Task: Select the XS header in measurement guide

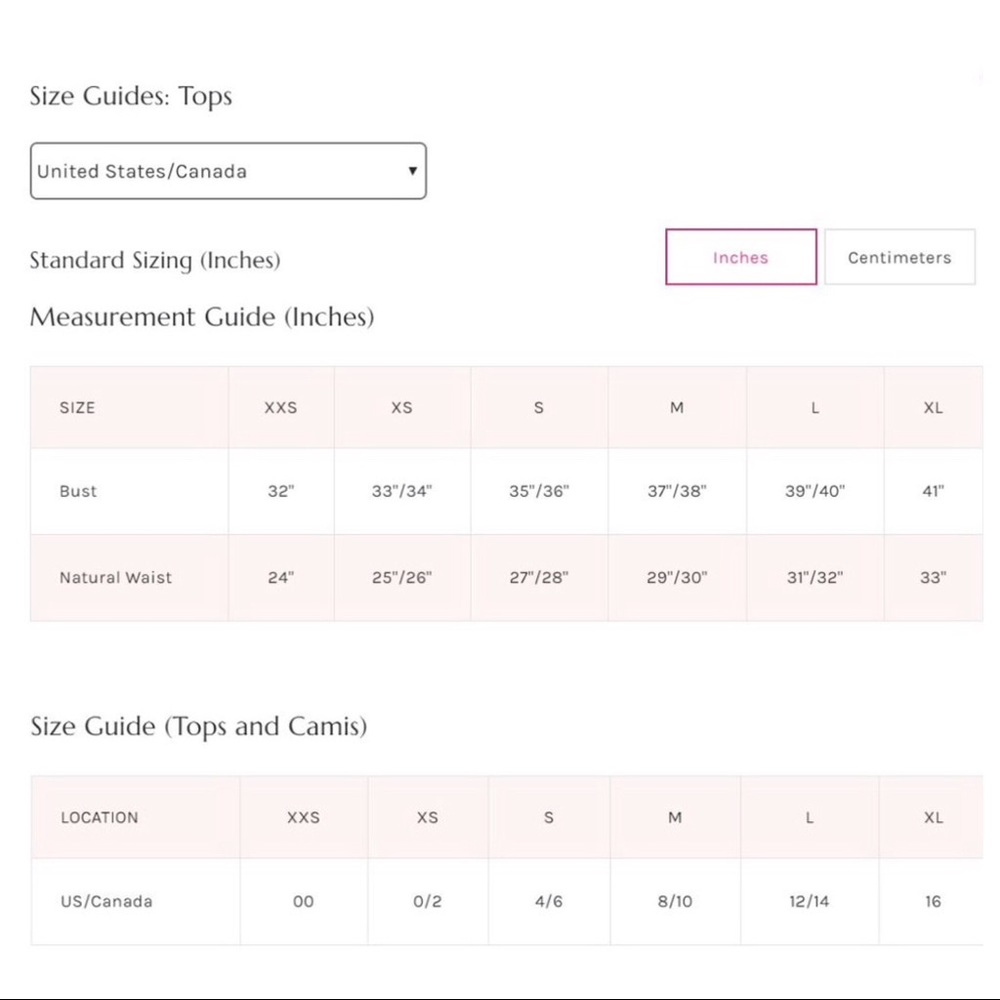Action: (x=402, y=408)
